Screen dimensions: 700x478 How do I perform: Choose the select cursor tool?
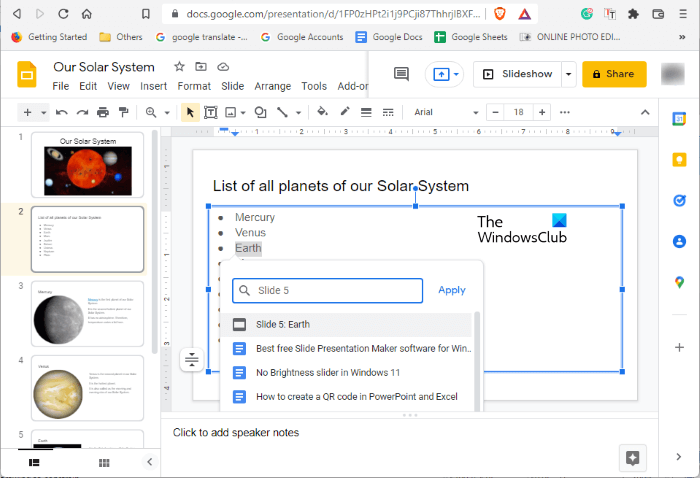[190, 112]
